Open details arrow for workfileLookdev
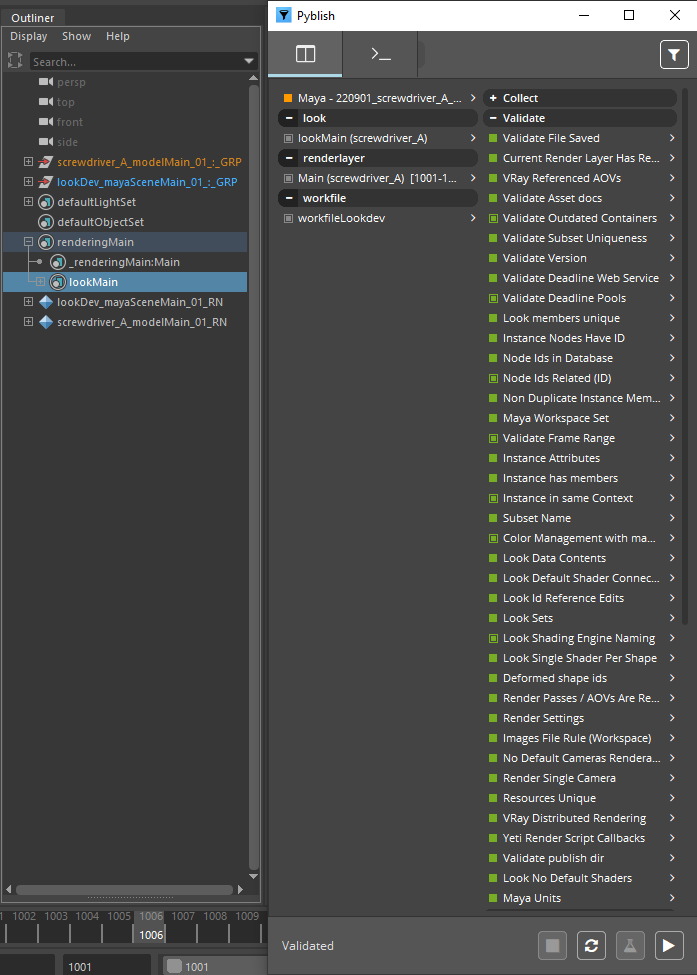 pos(473,218)
